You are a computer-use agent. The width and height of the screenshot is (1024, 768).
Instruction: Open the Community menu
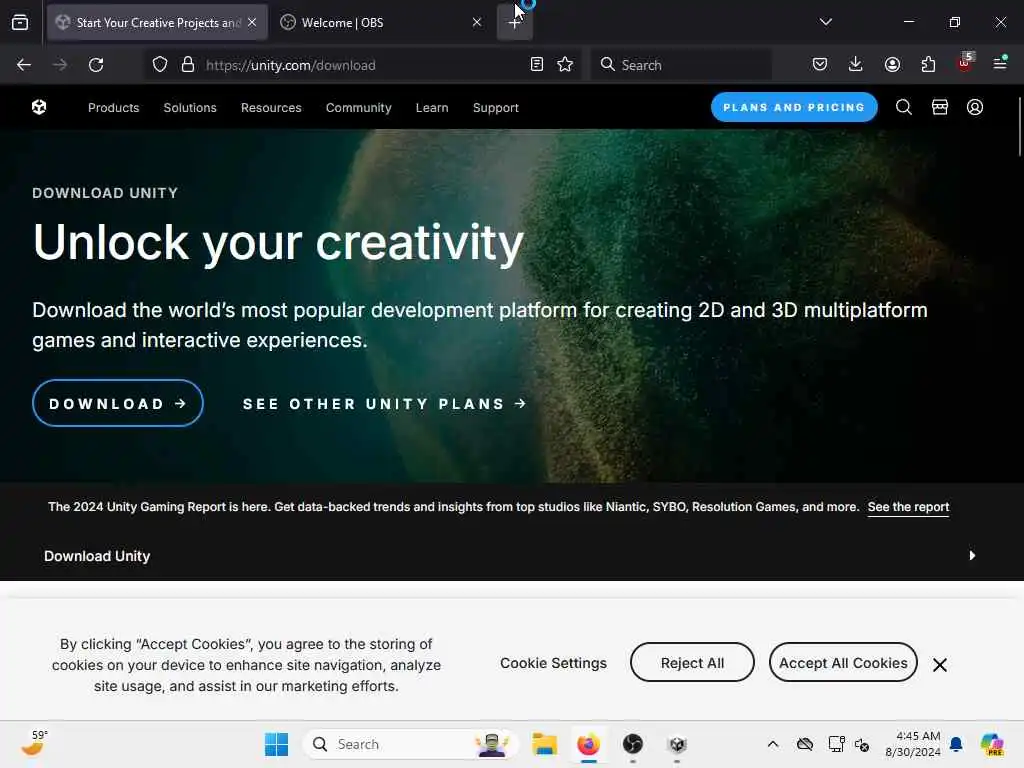pyautogui.click(x=359, y=108)
